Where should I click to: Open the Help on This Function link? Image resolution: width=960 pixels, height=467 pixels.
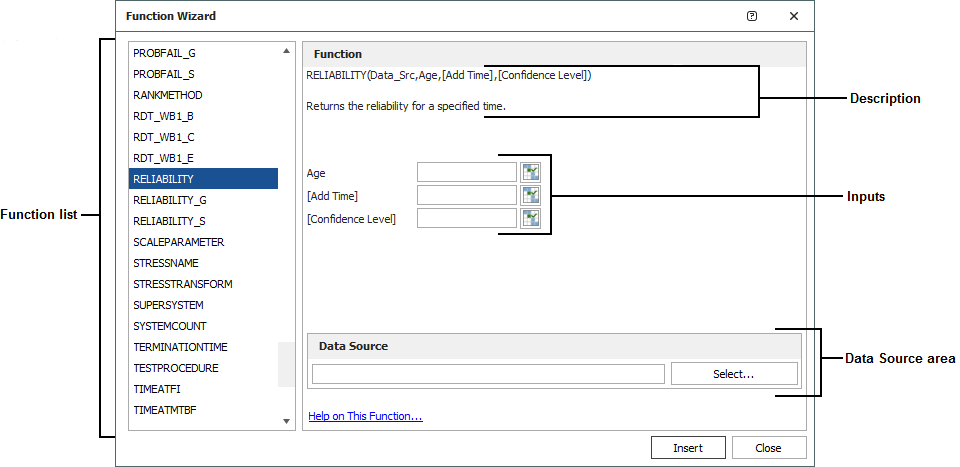point(365,416)
